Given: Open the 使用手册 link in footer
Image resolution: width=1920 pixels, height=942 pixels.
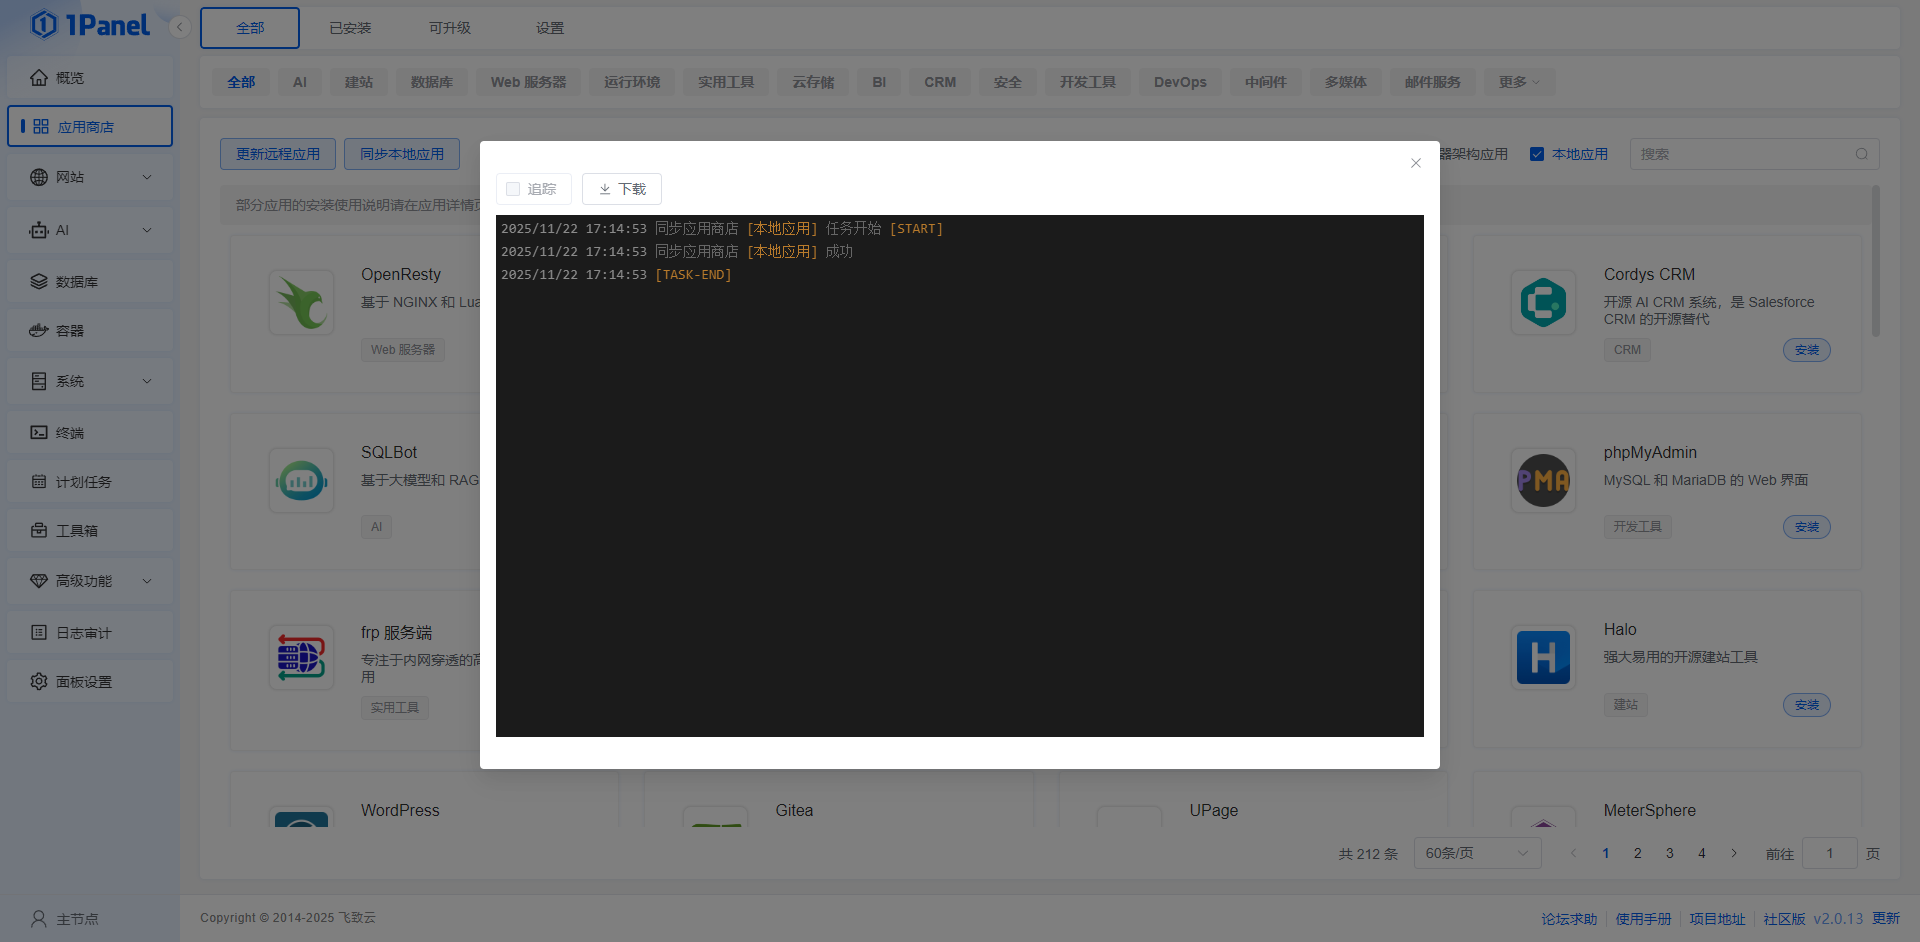Looking at the screenshot, I should 1643,919.
